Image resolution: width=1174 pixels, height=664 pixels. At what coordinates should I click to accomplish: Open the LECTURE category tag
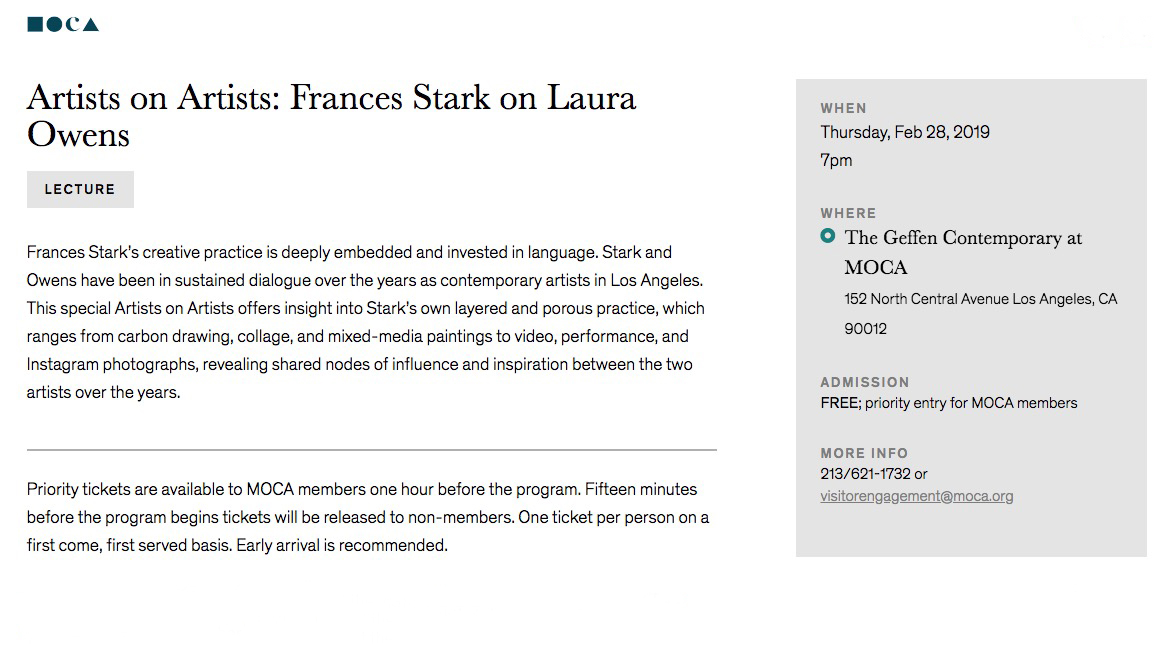point(80,189)
